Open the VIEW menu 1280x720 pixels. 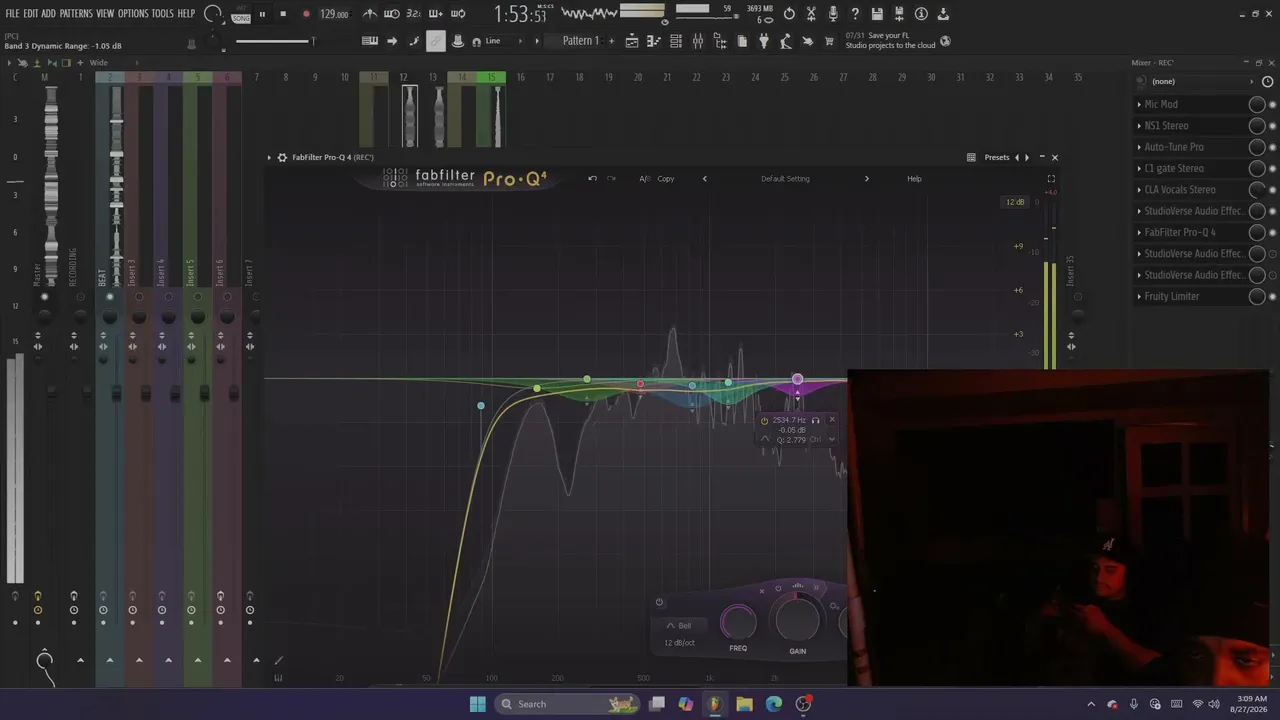[x=105, y=14]
